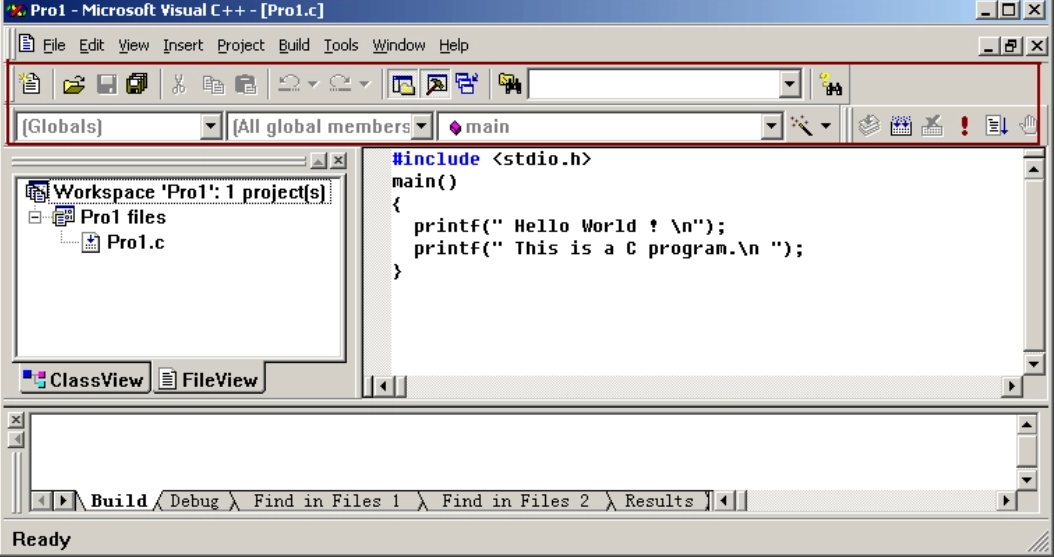Open the Project menu
Image resolution: width=1055 pixels, height=557 pixels.
coord(240,46)
